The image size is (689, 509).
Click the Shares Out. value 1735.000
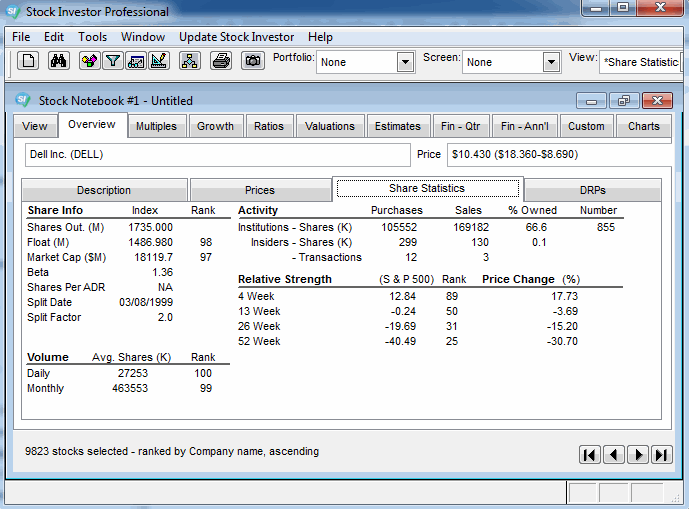tap(150, 227)
